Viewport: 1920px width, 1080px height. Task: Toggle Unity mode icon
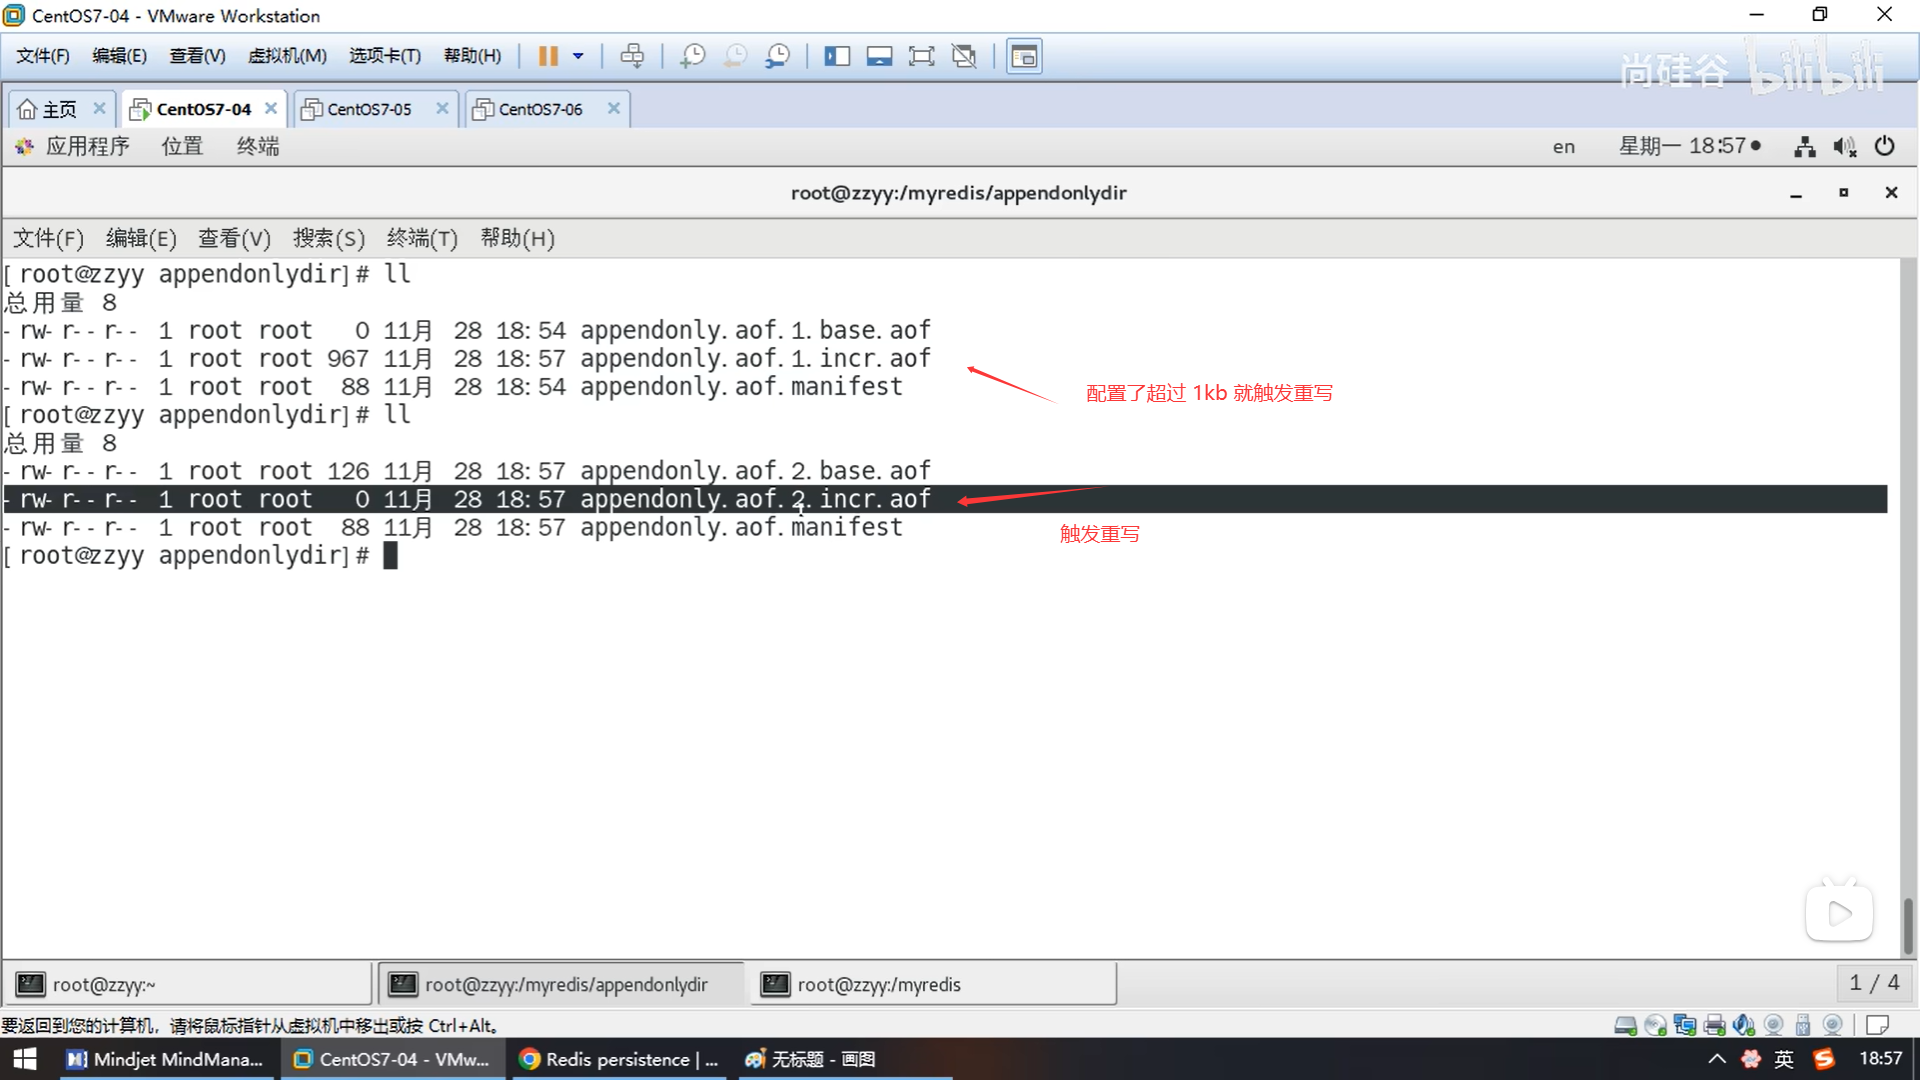[964, 56]
